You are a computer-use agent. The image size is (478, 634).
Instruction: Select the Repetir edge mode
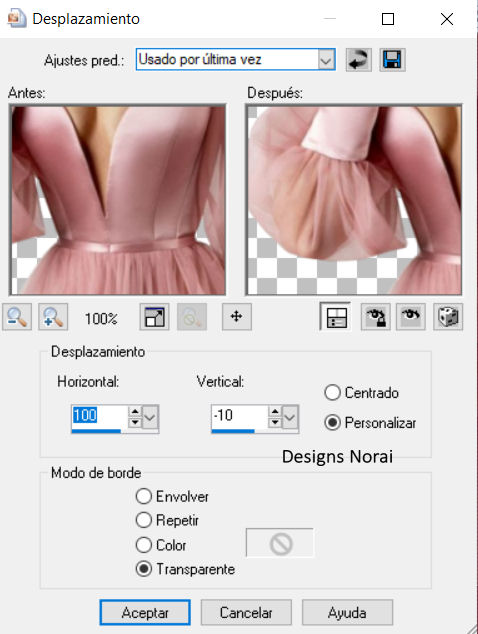click(x=144, y=520)
